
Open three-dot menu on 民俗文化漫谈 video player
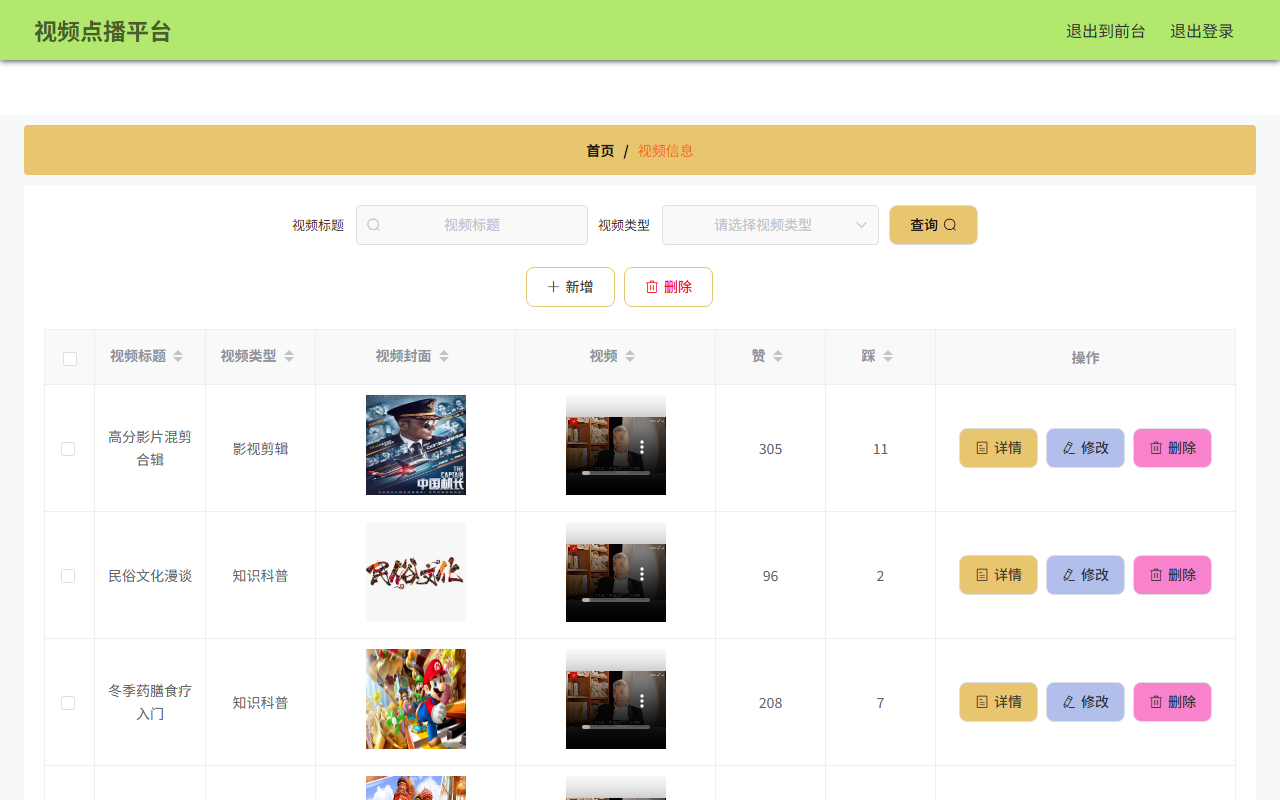pos(642,572)
